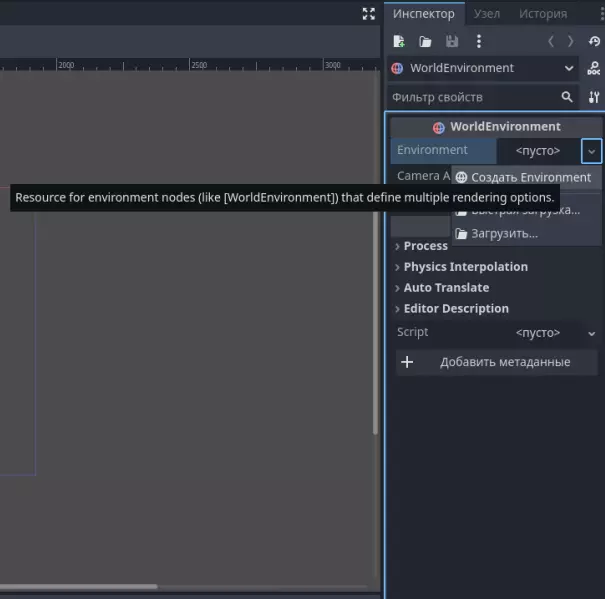Open the Script property dropdown arrow
This screenshot has height=599, width=605.
point(591,333)
